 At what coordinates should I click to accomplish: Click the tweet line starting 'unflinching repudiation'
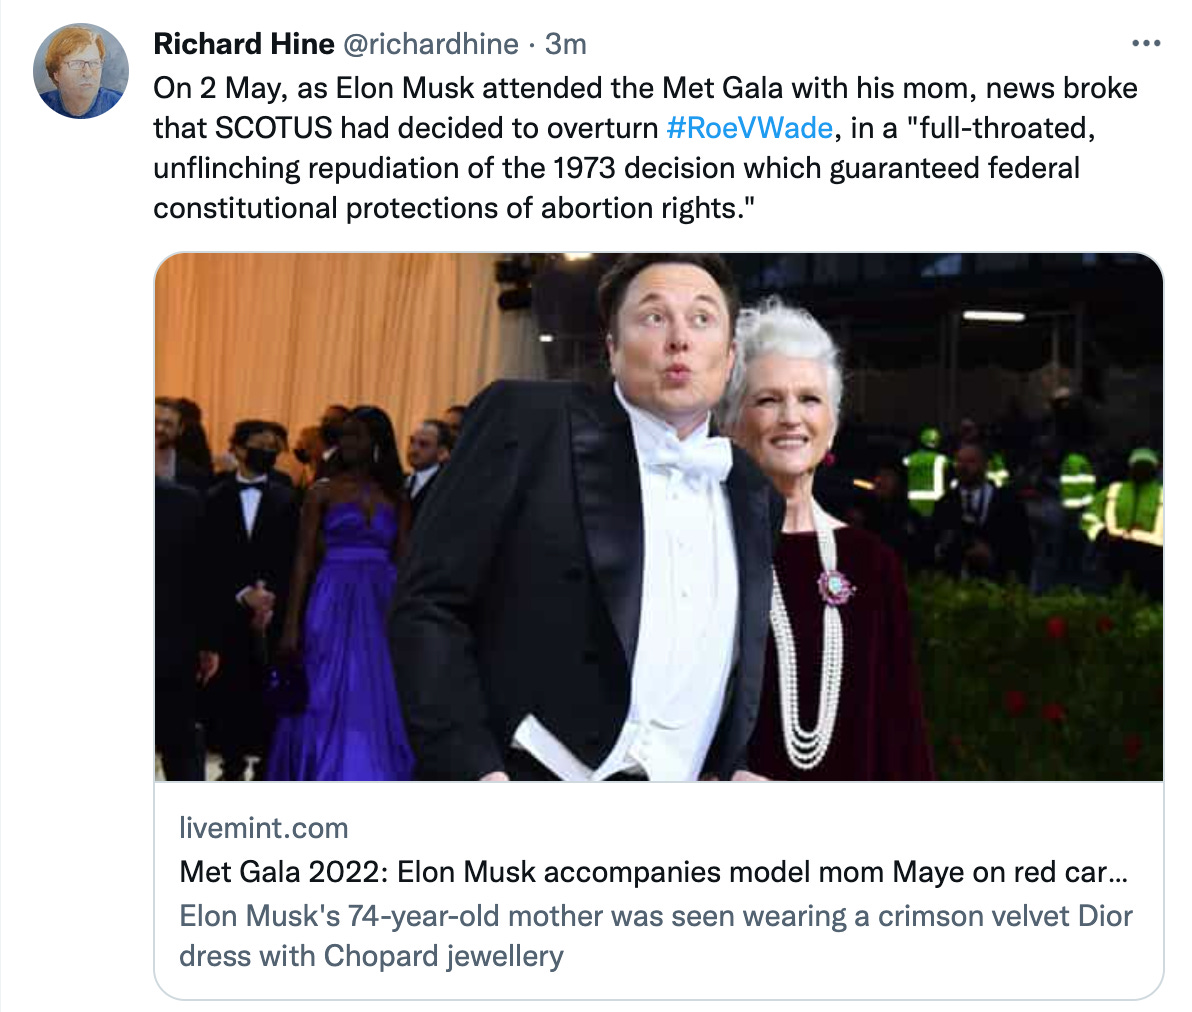click(x=616, y=168)
